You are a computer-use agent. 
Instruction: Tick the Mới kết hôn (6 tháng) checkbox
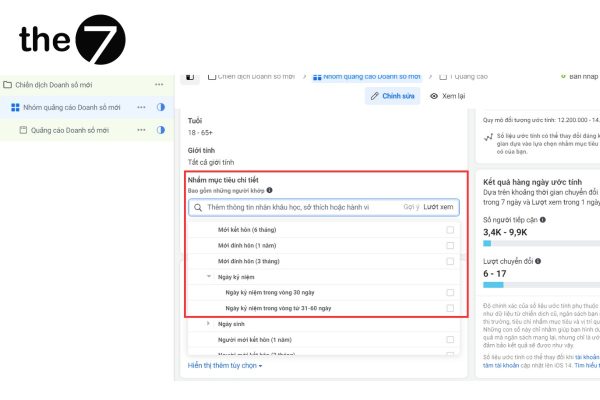(x=450, y=230)
